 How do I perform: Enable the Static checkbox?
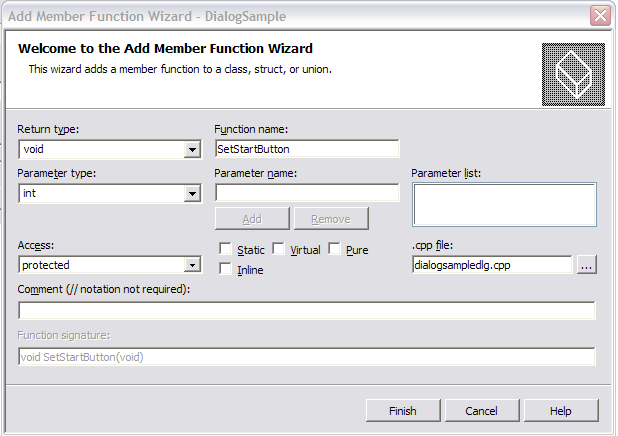(x=225, y=249)
